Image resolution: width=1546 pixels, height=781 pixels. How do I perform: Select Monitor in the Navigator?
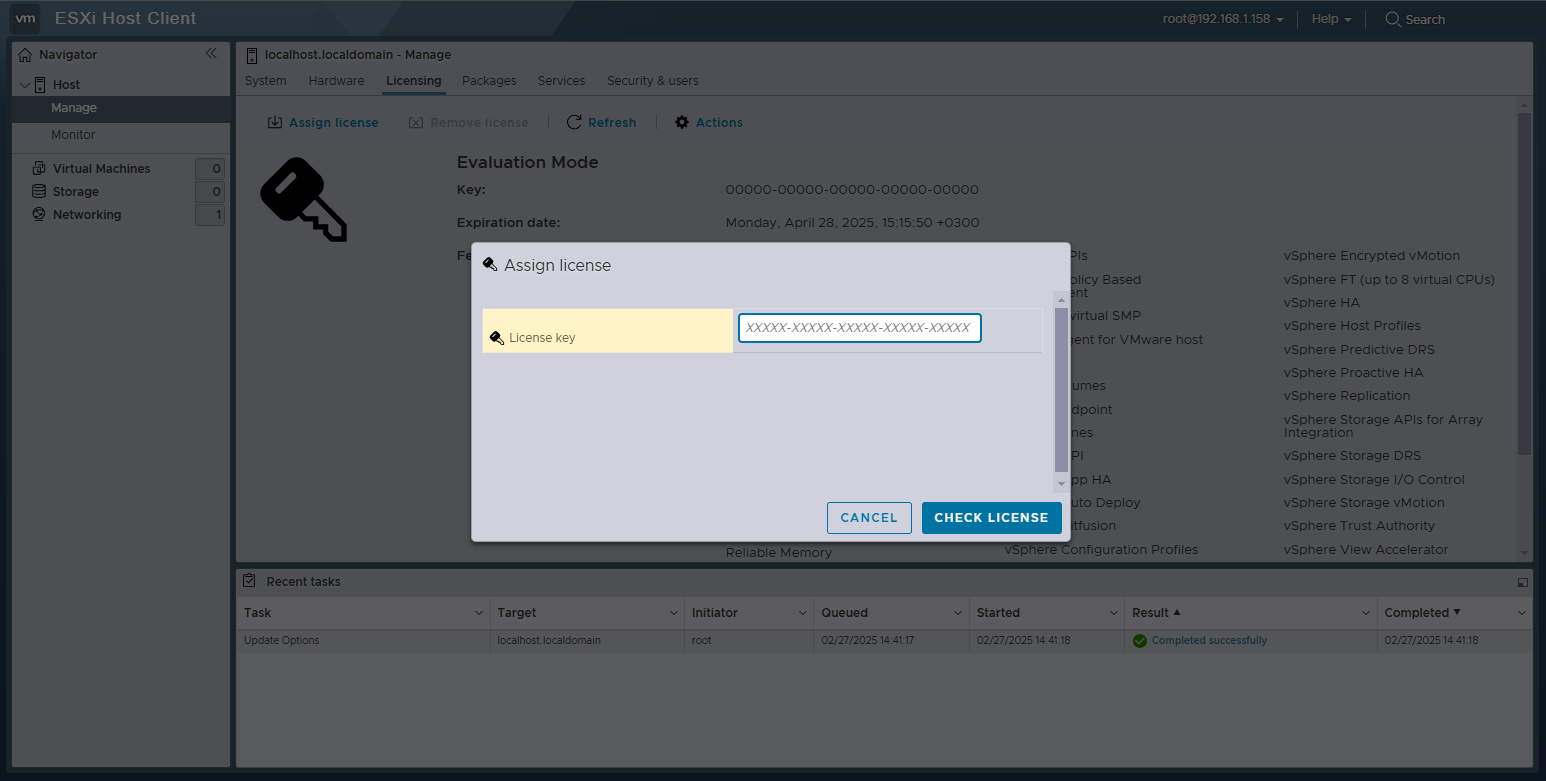pyautogui.click(x=121, y=135)
